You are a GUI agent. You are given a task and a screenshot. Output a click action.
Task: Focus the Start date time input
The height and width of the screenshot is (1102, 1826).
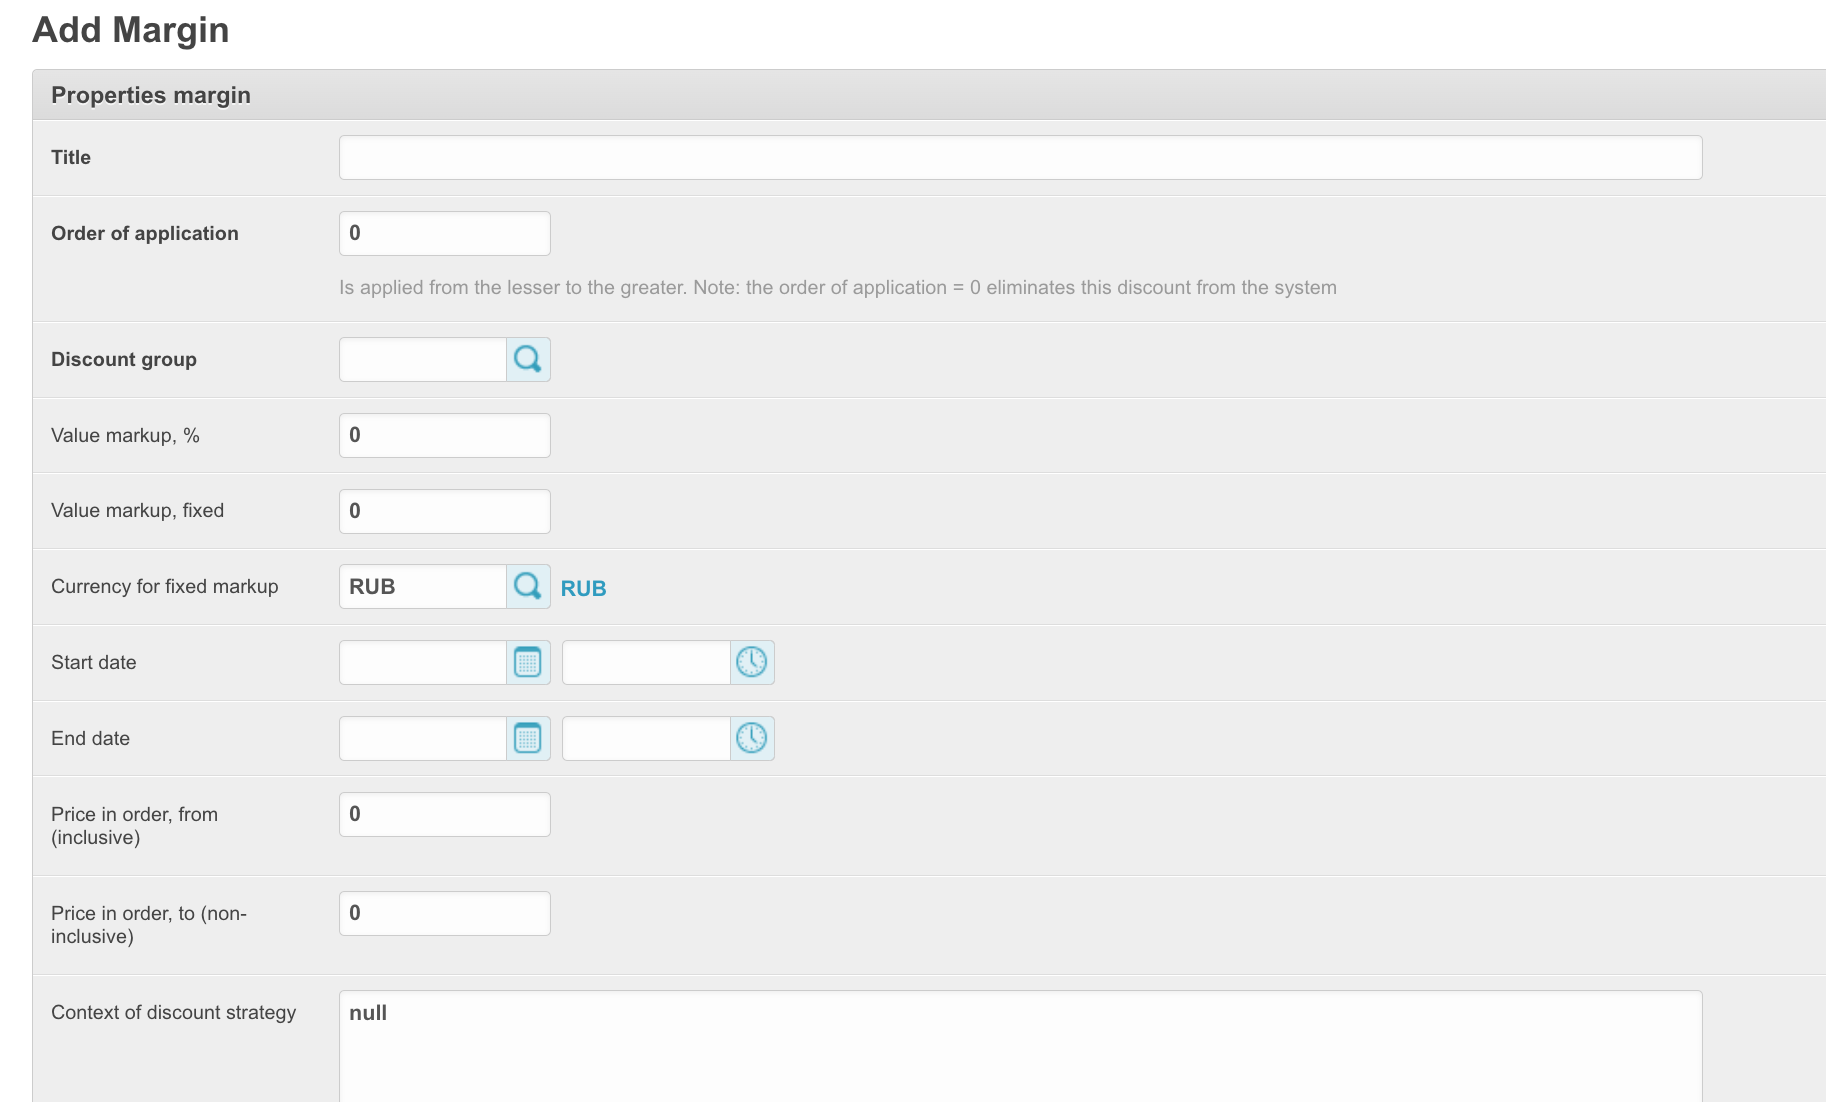click(646, 662)
